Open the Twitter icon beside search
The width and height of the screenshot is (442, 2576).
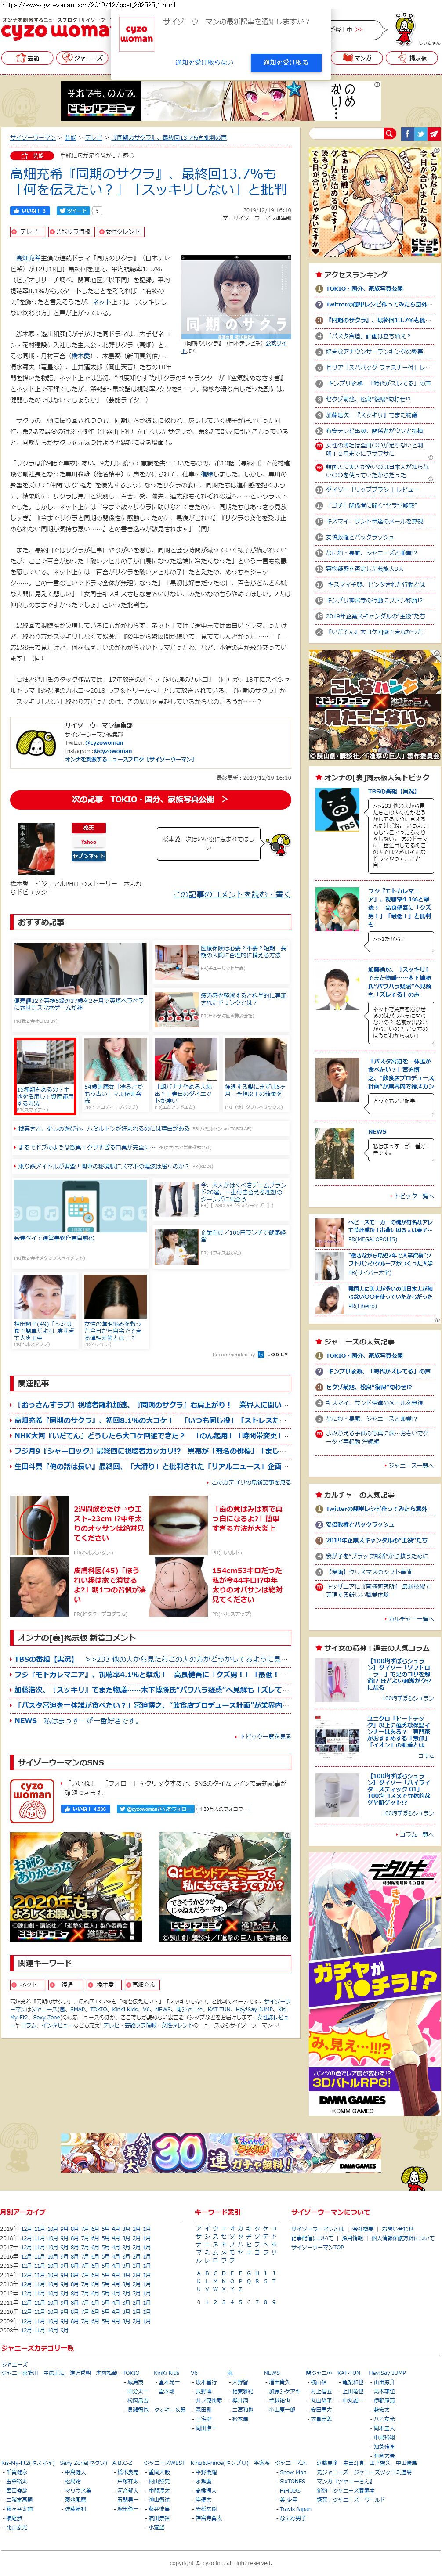(x=421, y=133)
